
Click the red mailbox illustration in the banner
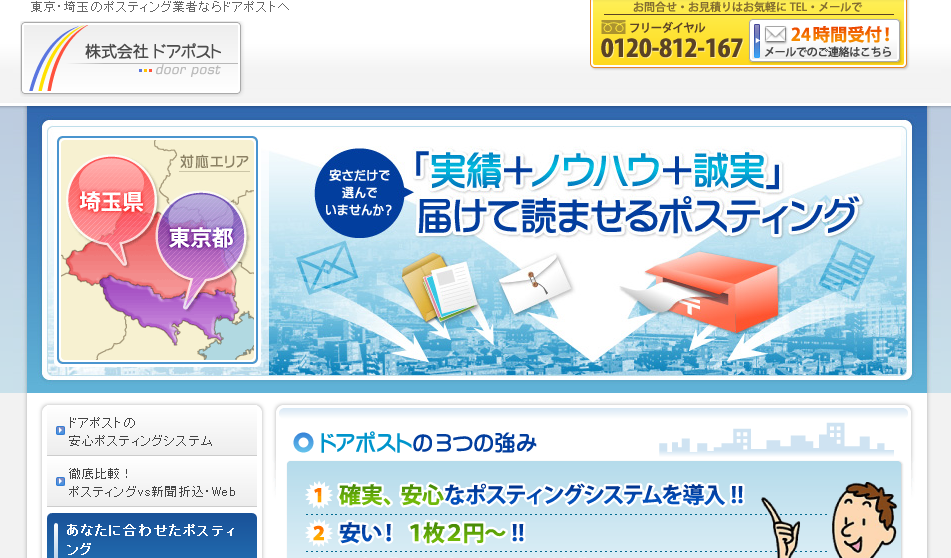coord(711,292)
